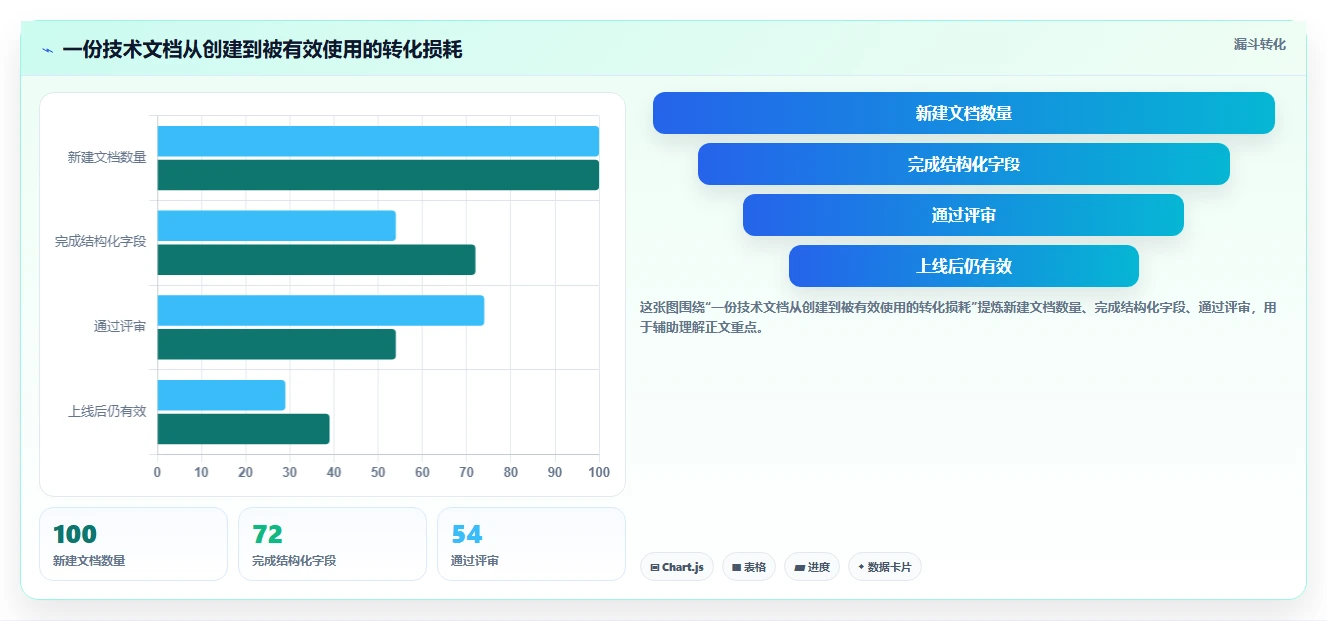This screenshot has width=1327, height=621.
Task: Click the dark teal bar for 上线后仍有效
Action: (243, 429)
